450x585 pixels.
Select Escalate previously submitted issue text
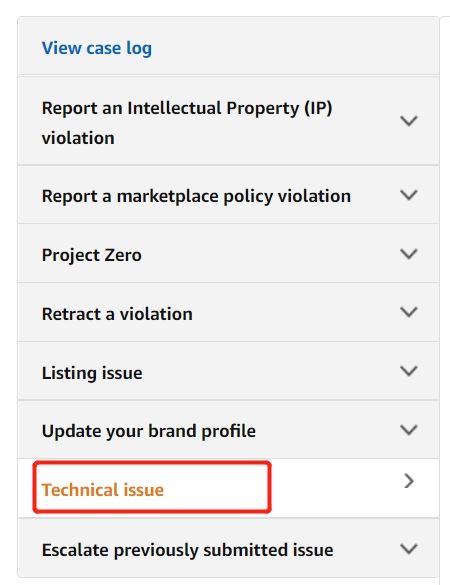188,550
